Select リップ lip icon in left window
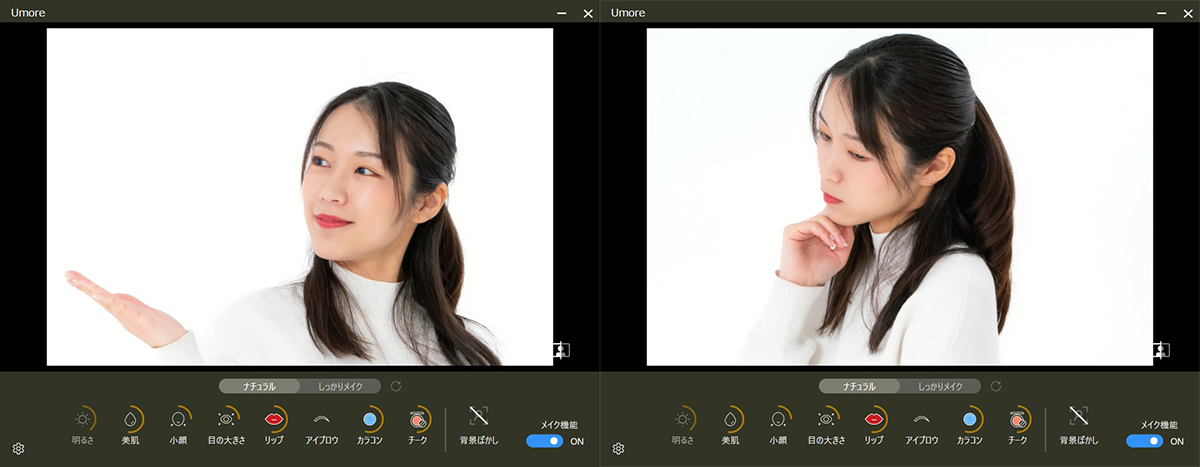 point(273,420)
